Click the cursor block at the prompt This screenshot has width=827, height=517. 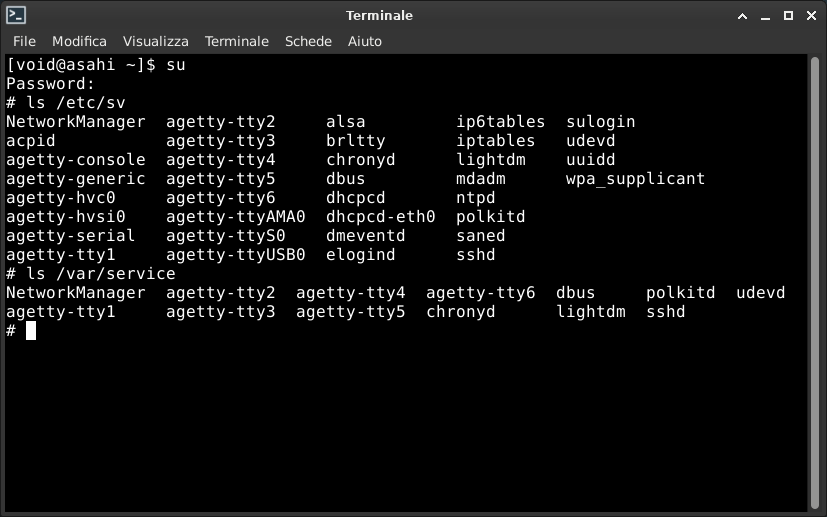point(31,330)
